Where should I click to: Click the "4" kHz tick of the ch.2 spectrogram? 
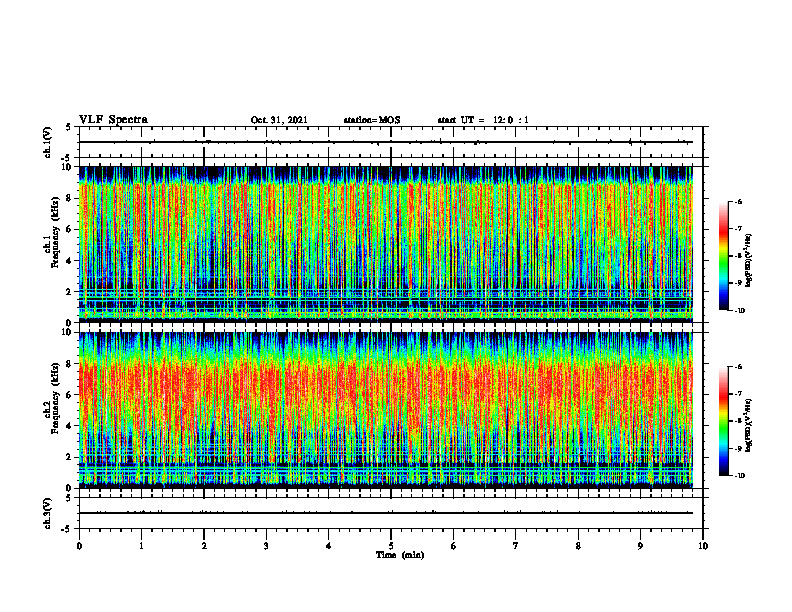point(70,426)
